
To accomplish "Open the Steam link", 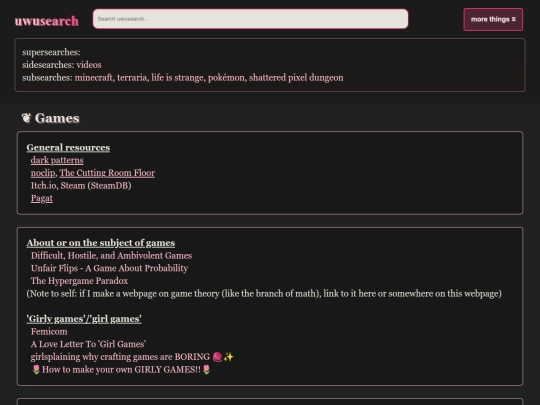I will (x=73, y=186).
